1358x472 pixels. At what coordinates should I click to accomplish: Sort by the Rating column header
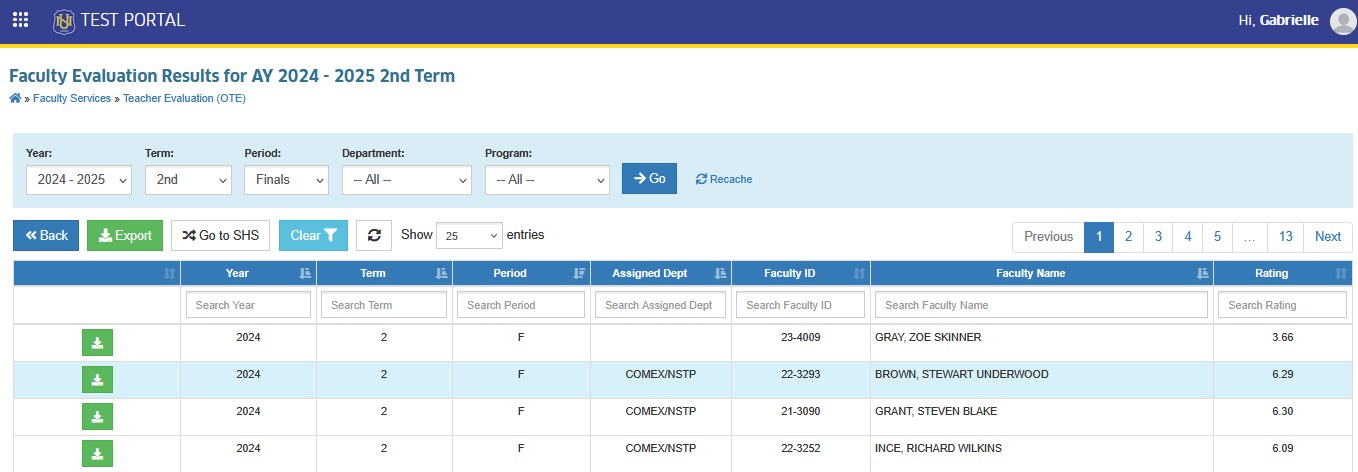coord(1283,273)
